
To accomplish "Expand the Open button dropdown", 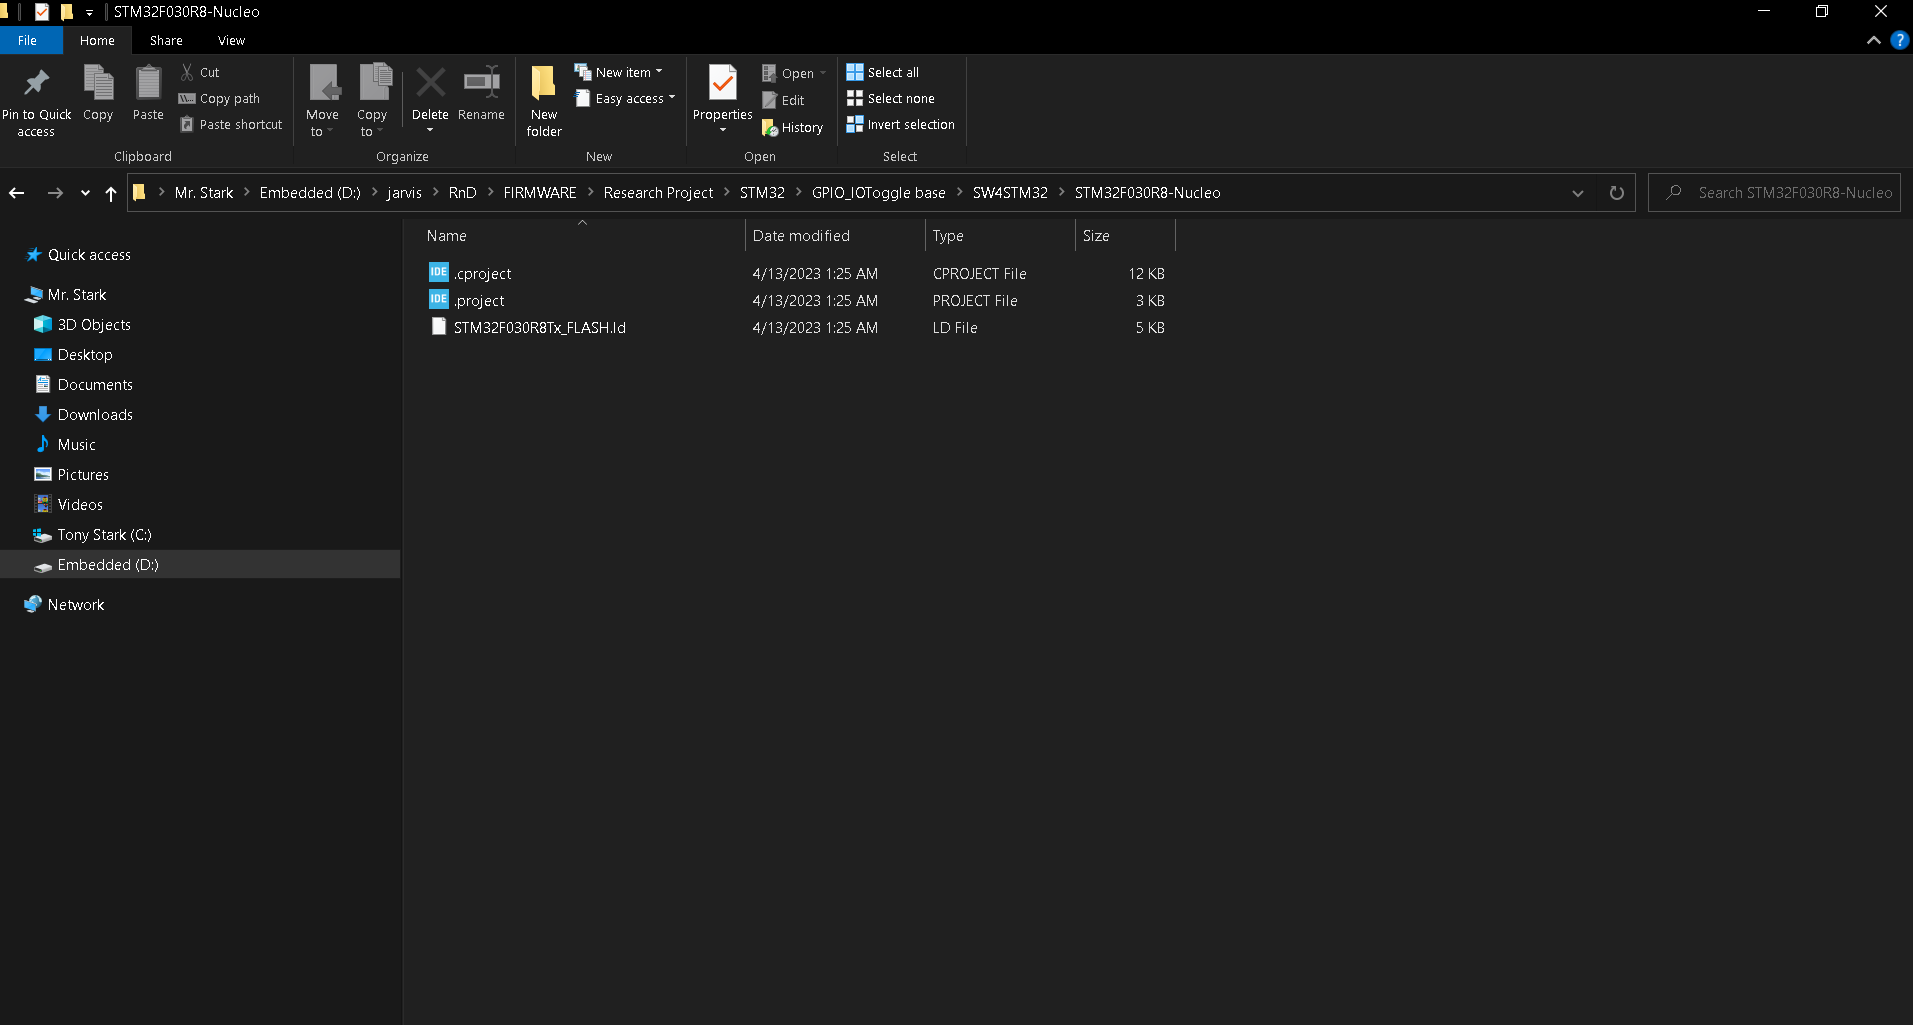I will [823, 73].
